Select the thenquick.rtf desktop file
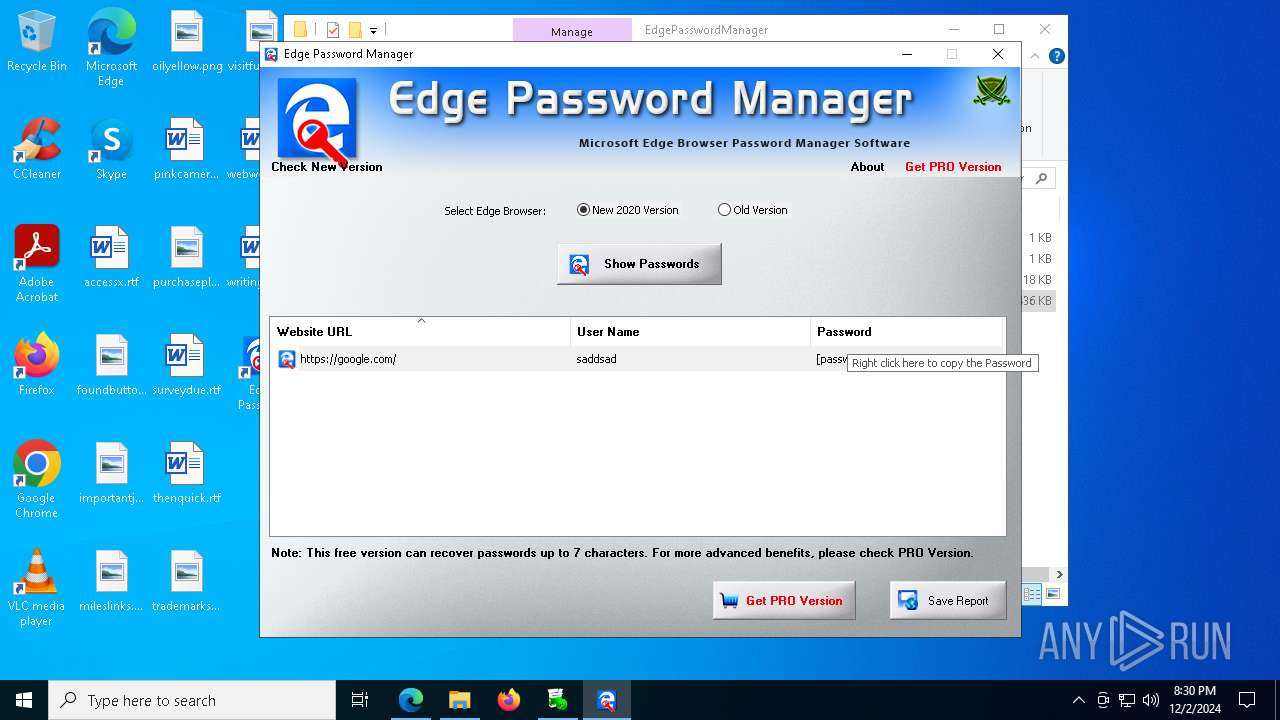This screenshot has width=1280, height=720. [x=187, y=474]
